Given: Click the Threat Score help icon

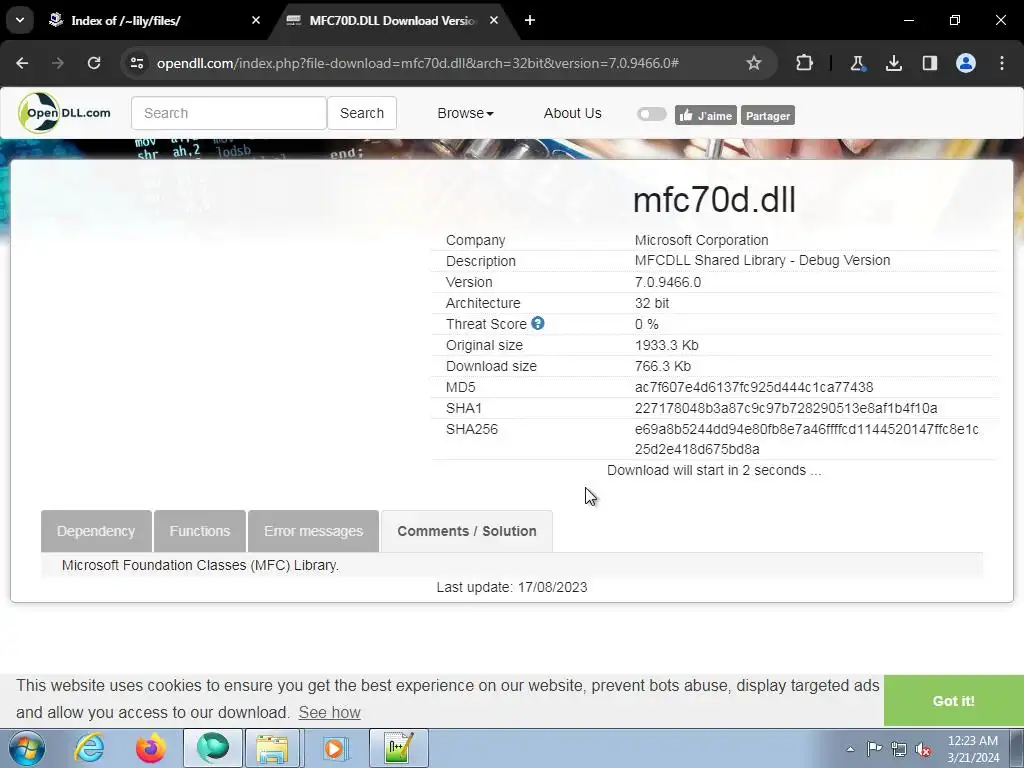Looking at the screenshot, I should point(537,323).
